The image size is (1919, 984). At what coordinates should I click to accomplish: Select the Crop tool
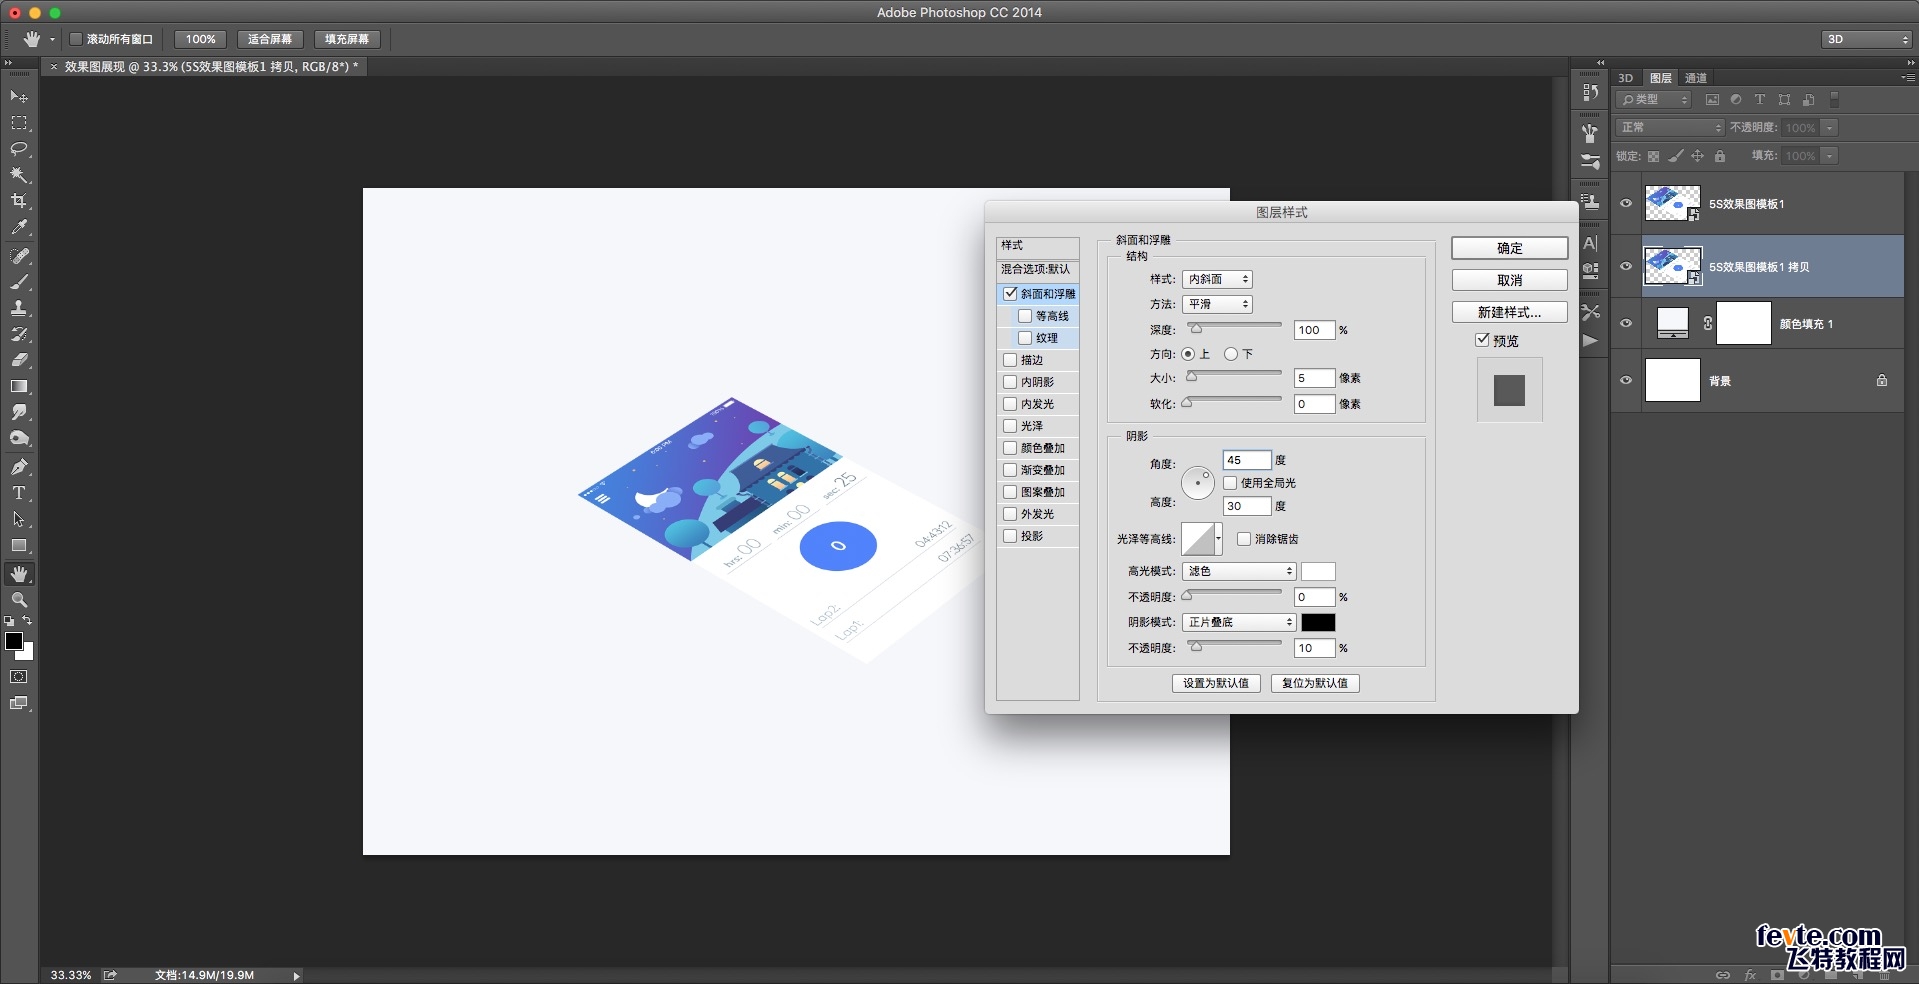(x=19, y=201)
